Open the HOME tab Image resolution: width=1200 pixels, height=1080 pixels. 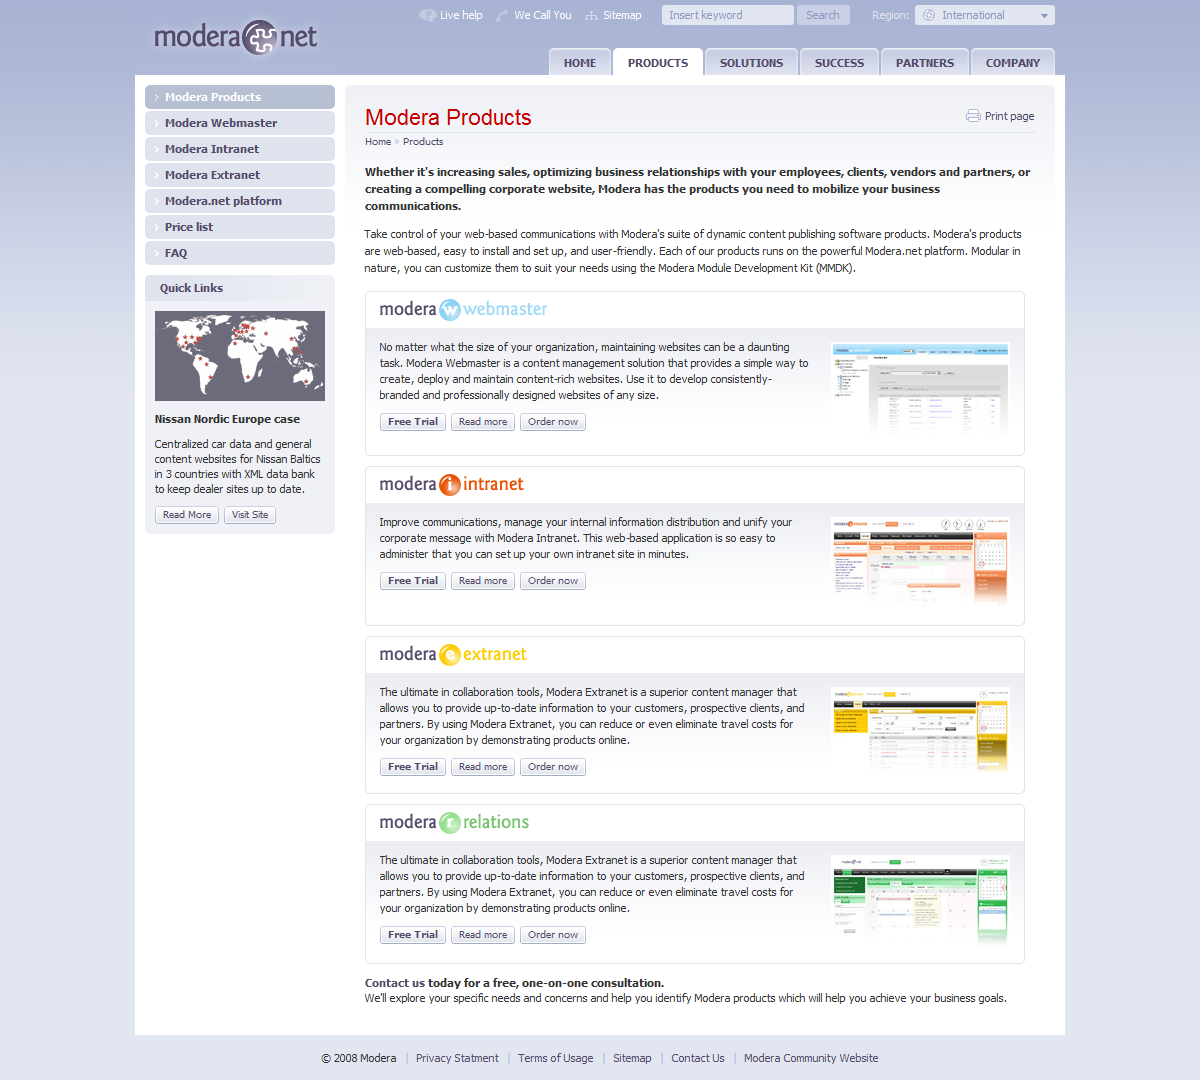pyautogui.click(x=580, y=62)
